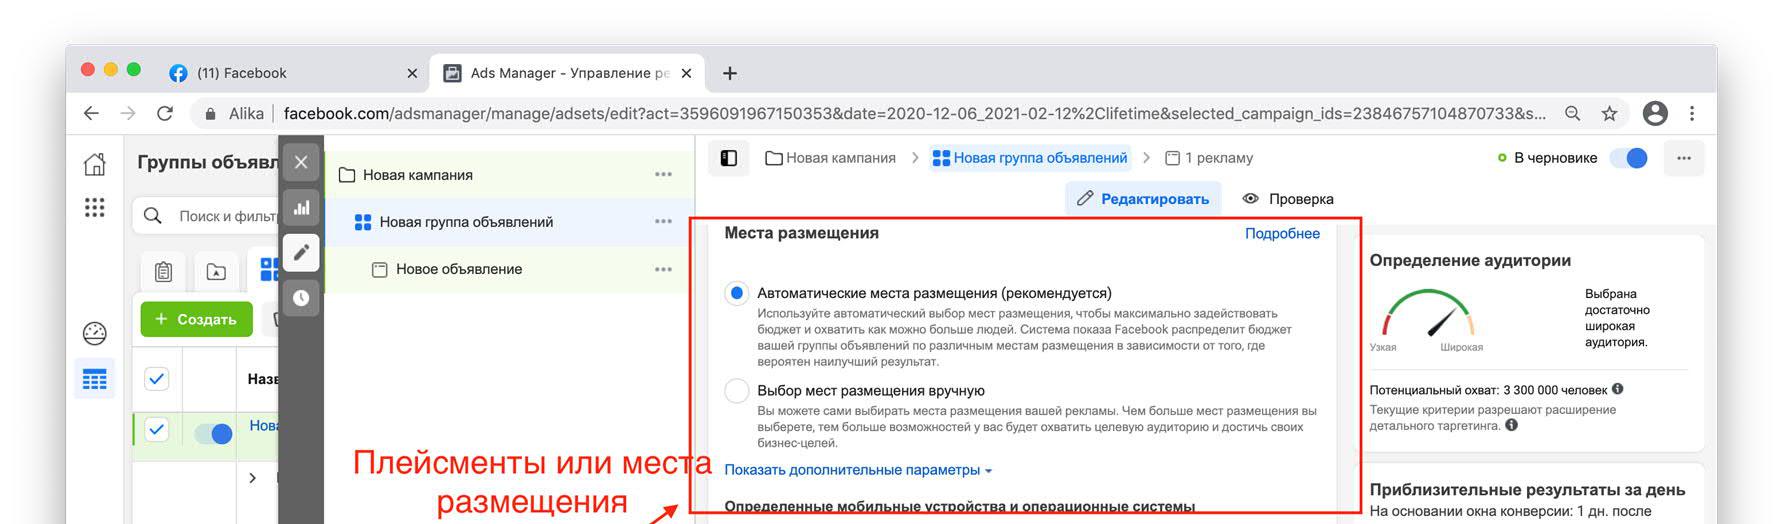Image resolution: width=1782 pixels, height=524 pixels.
Task: Go to Новая группа объявлений breadcrumb
Action: tap(1030, 158)
